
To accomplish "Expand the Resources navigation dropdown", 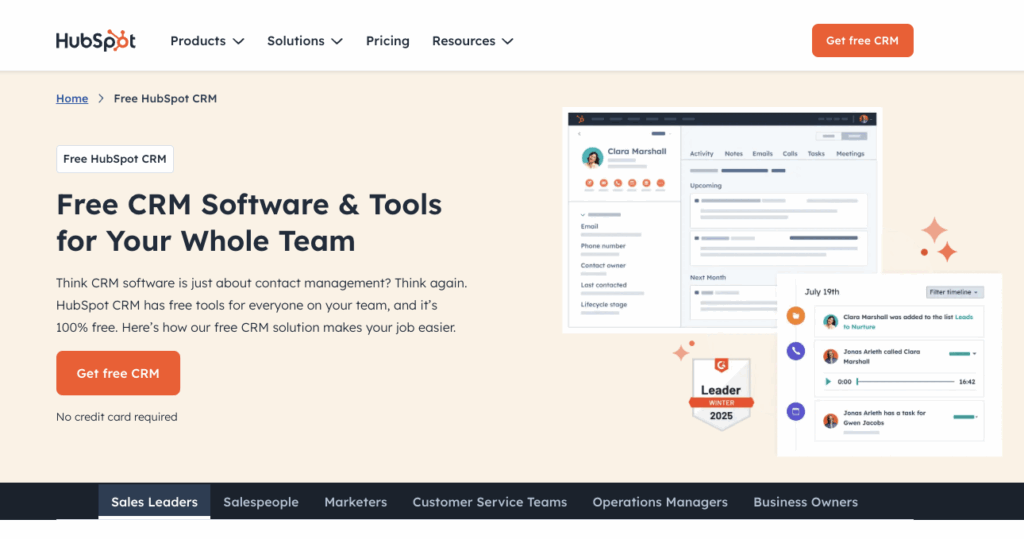I will pos(472,41).
